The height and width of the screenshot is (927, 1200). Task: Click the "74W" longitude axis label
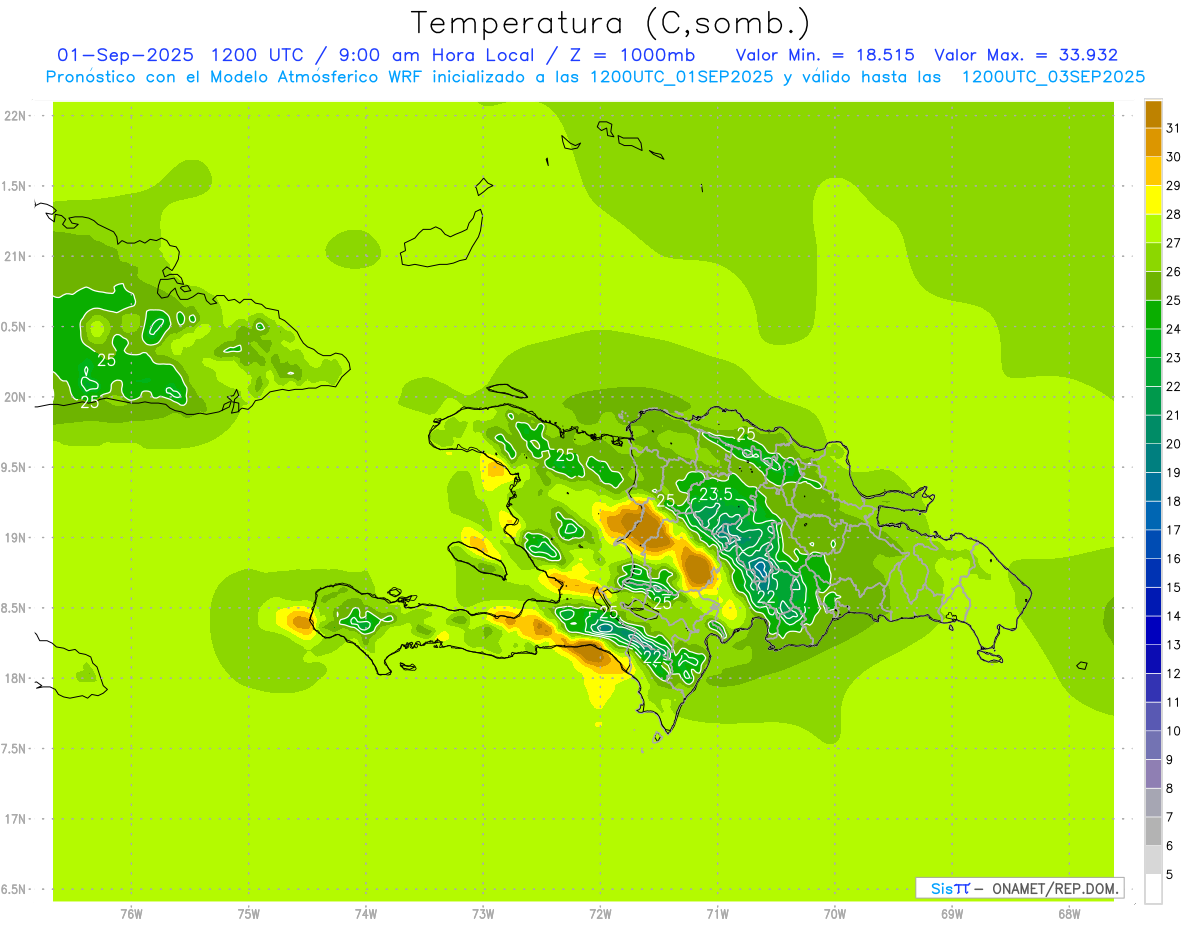click(x=366, y=914)
